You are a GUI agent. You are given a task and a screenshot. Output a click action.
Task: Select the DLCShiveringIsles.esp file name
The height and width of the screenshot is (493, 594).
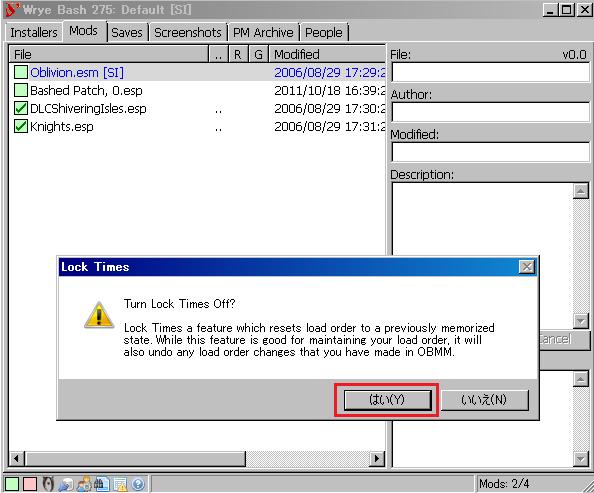tap(88, 108)
